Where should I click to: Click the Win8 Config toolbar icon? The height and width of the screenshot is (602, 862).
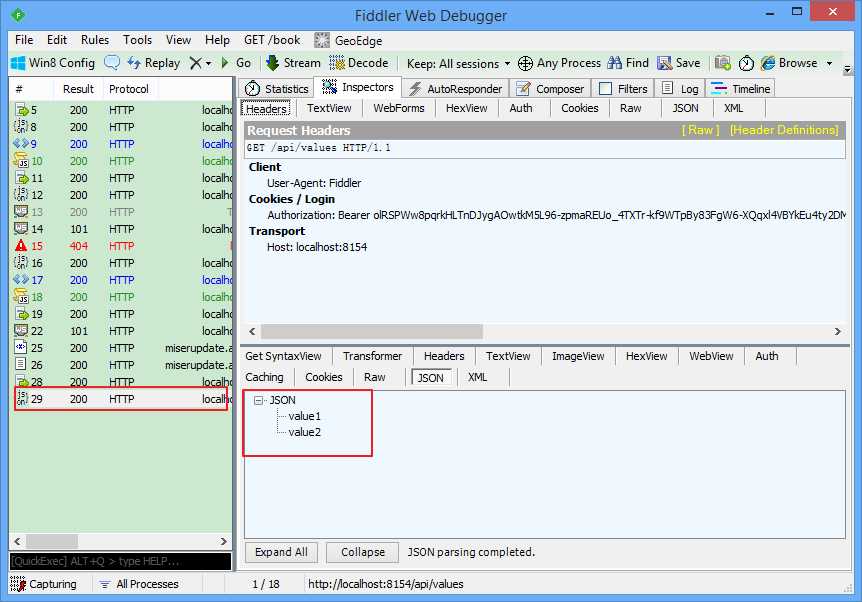click(18, 63)
